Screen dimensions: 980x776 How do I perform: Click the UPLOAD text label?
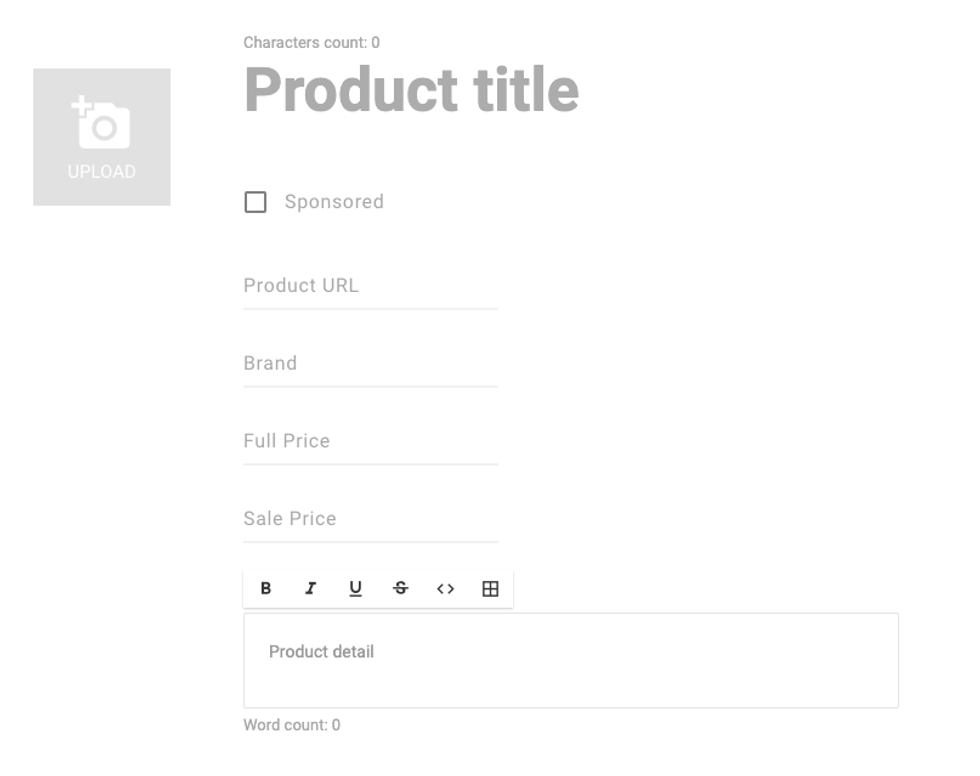point(101,172)
